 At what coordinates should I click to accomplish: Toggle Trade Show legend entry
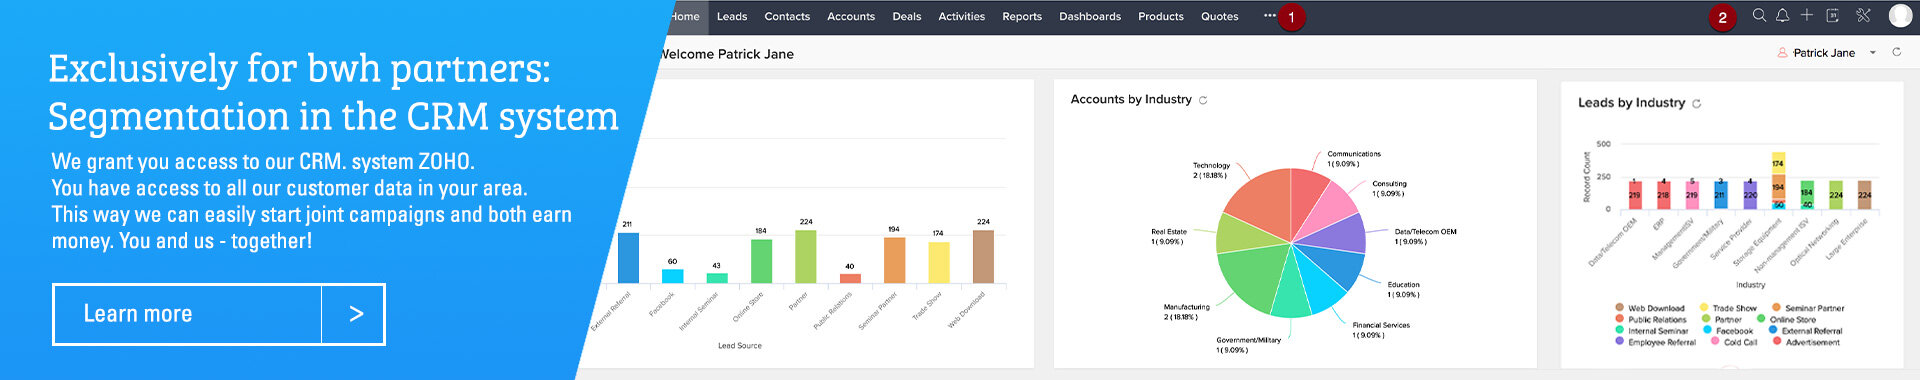tap(1728, 309)
